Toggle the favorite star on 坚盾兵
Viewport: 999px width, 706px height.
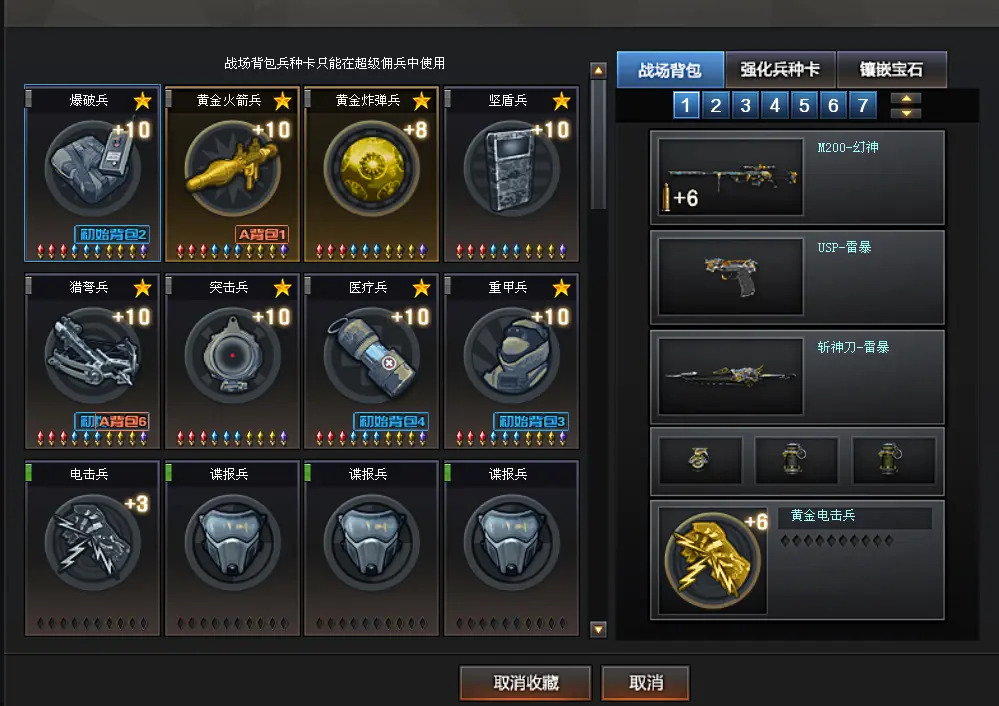pos(561,101)
